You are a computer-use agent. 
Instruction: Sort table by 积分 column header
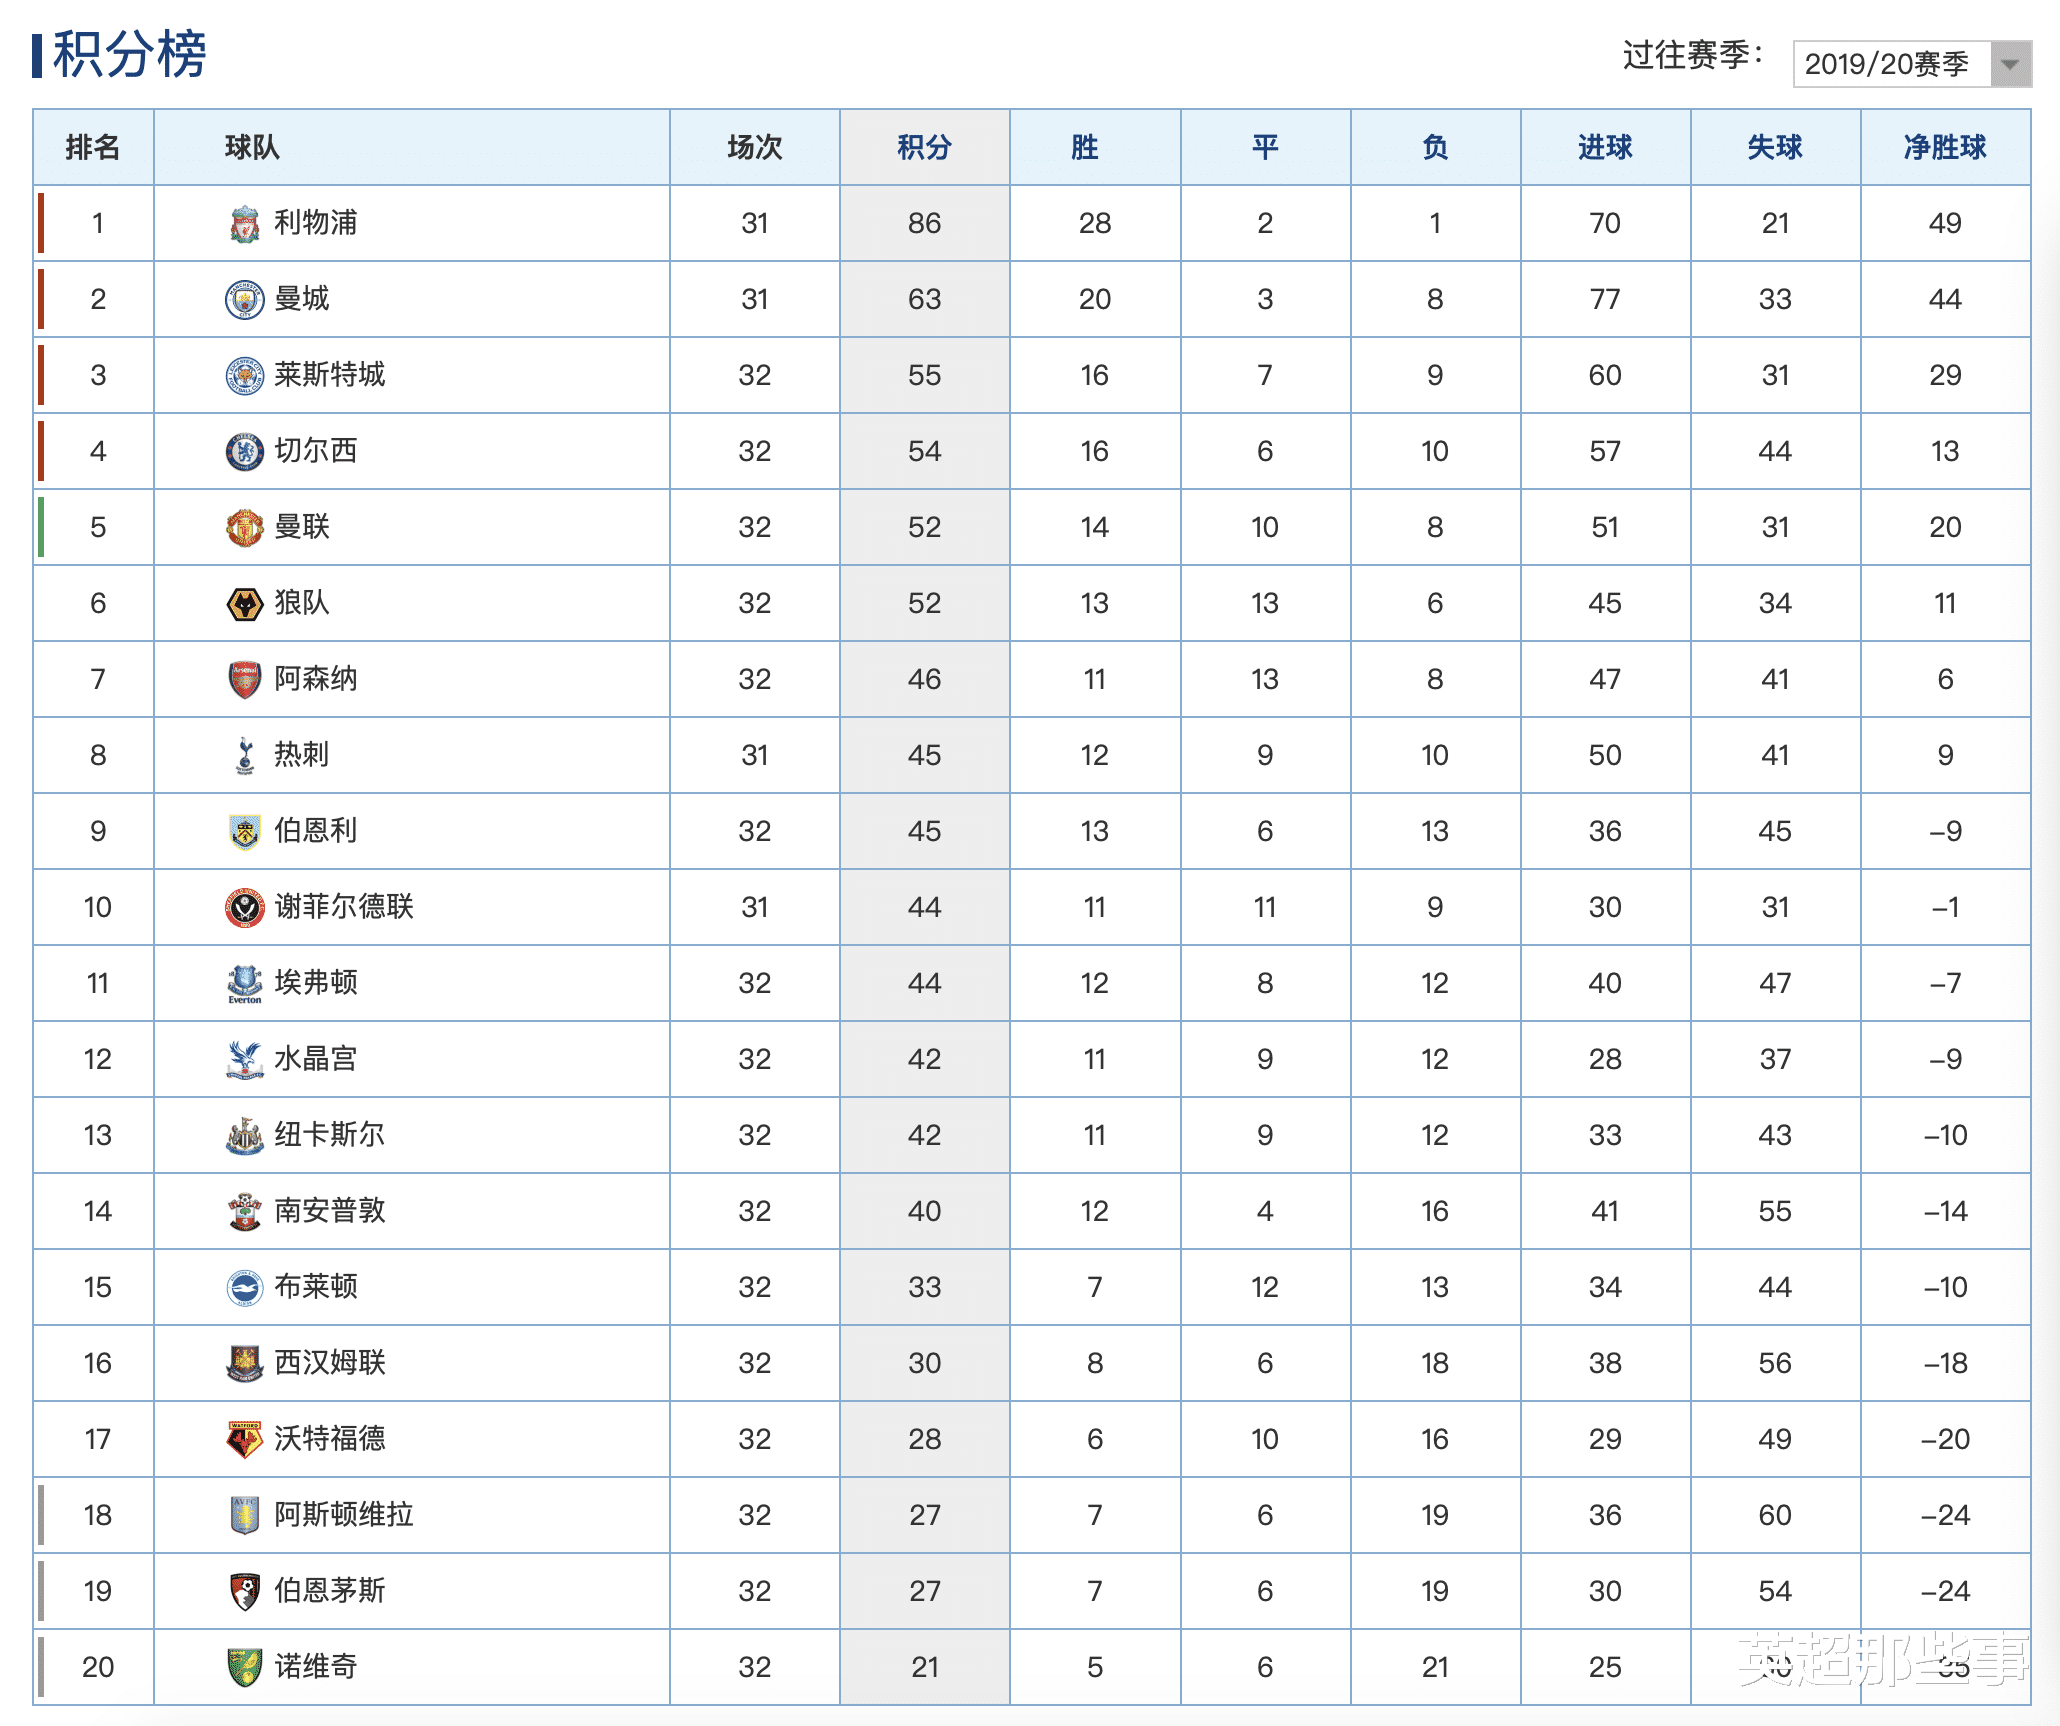pos(924,148)
